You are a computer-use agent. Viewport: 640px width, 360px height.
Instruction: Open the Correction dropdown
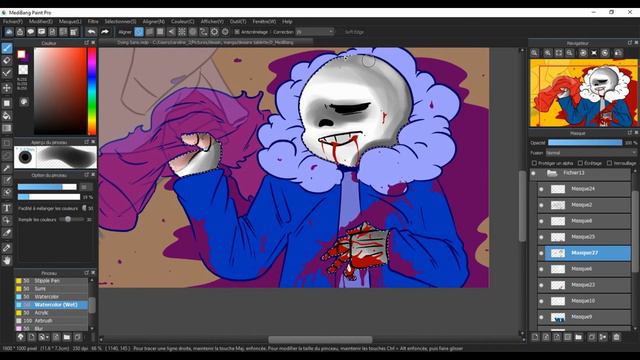point(315,32)
